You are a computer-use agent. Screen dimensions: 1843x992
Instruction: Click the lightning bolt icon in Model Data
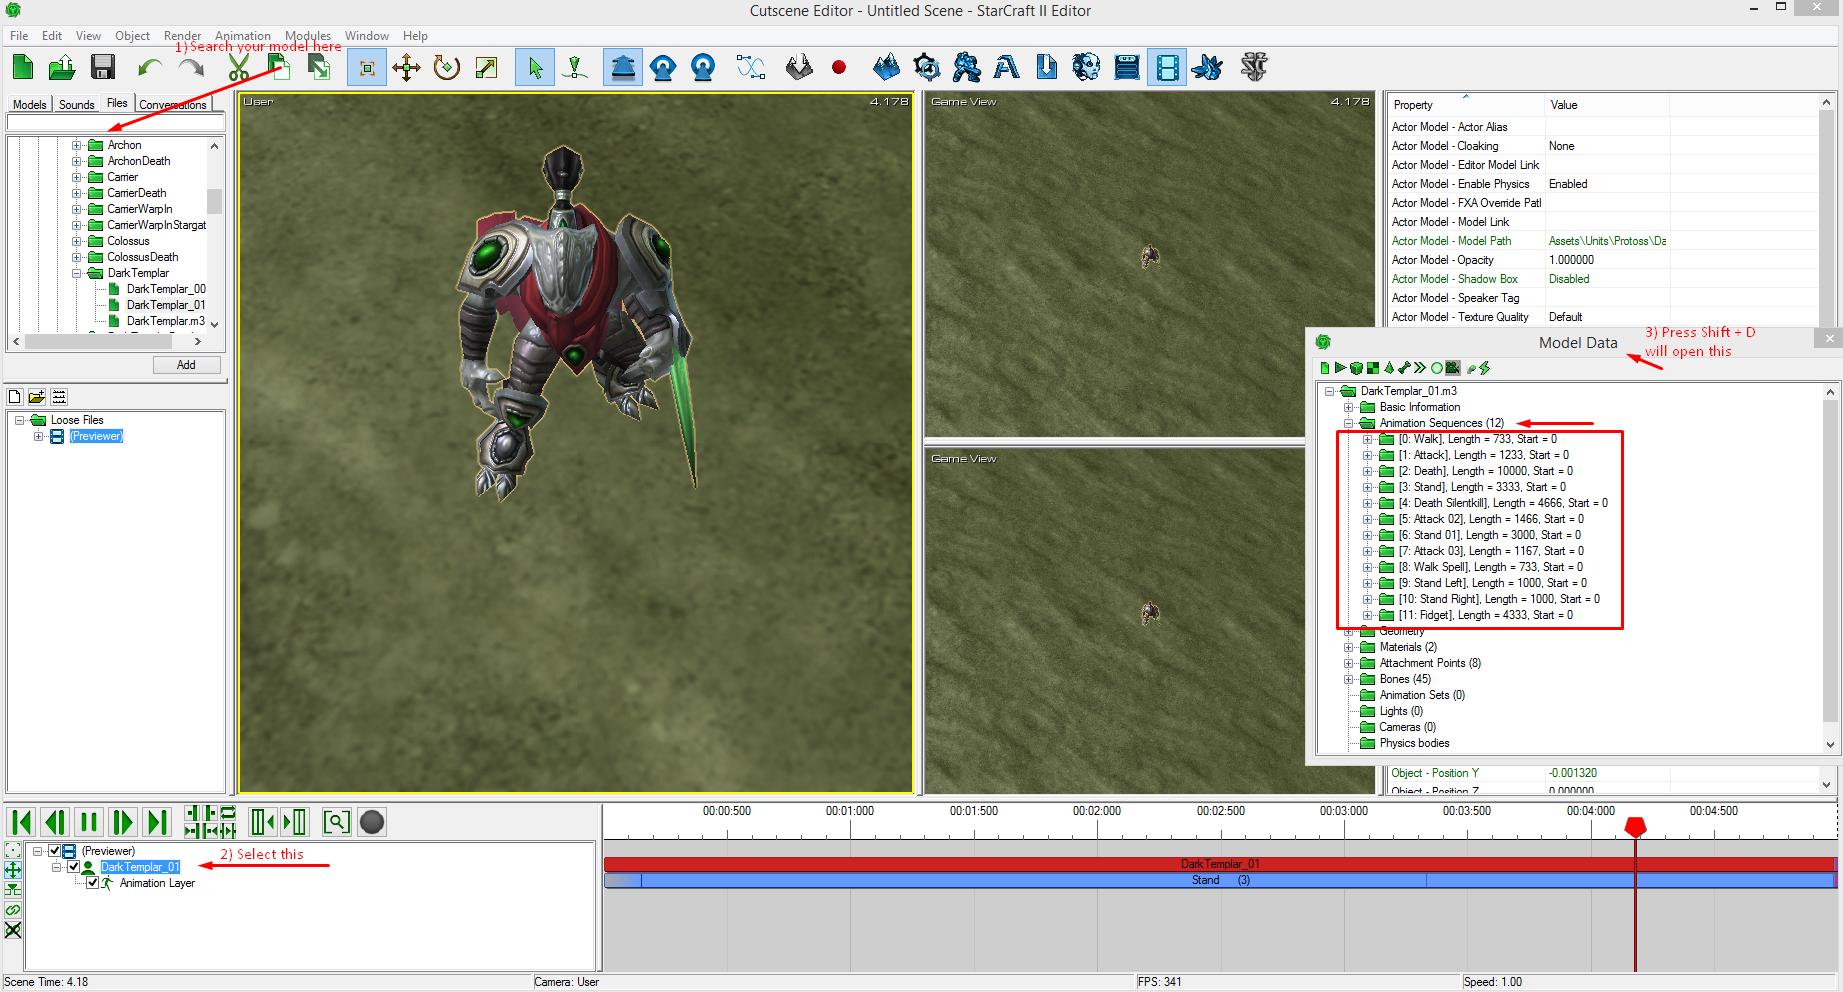(1485, 368)
